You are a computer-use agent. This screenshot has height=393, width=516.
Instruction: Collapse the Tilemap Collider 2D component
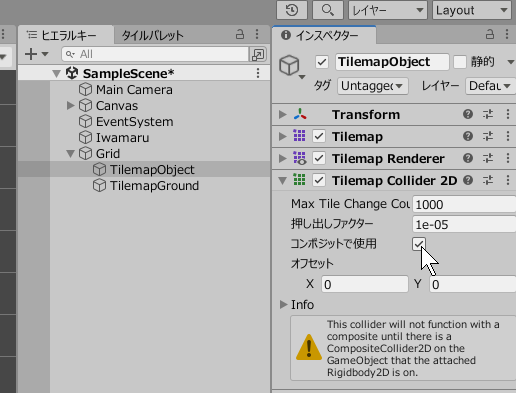282,181
